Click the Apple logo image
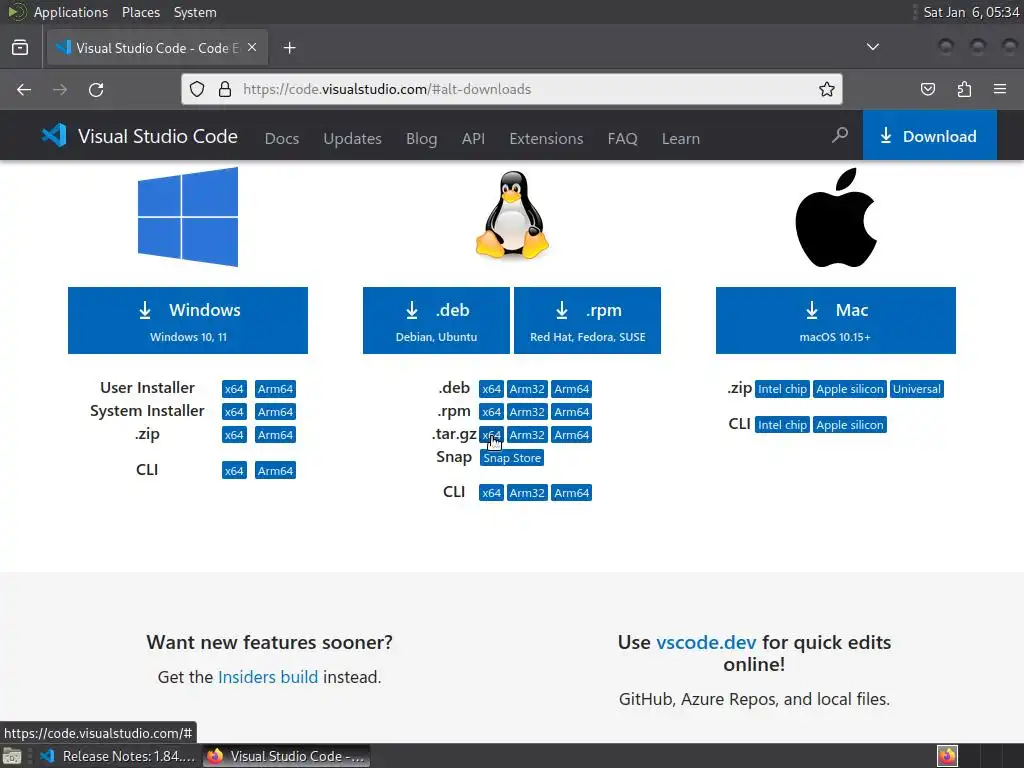The width and height of the screenshot is (1024, 768). click(x=836, y=217)
